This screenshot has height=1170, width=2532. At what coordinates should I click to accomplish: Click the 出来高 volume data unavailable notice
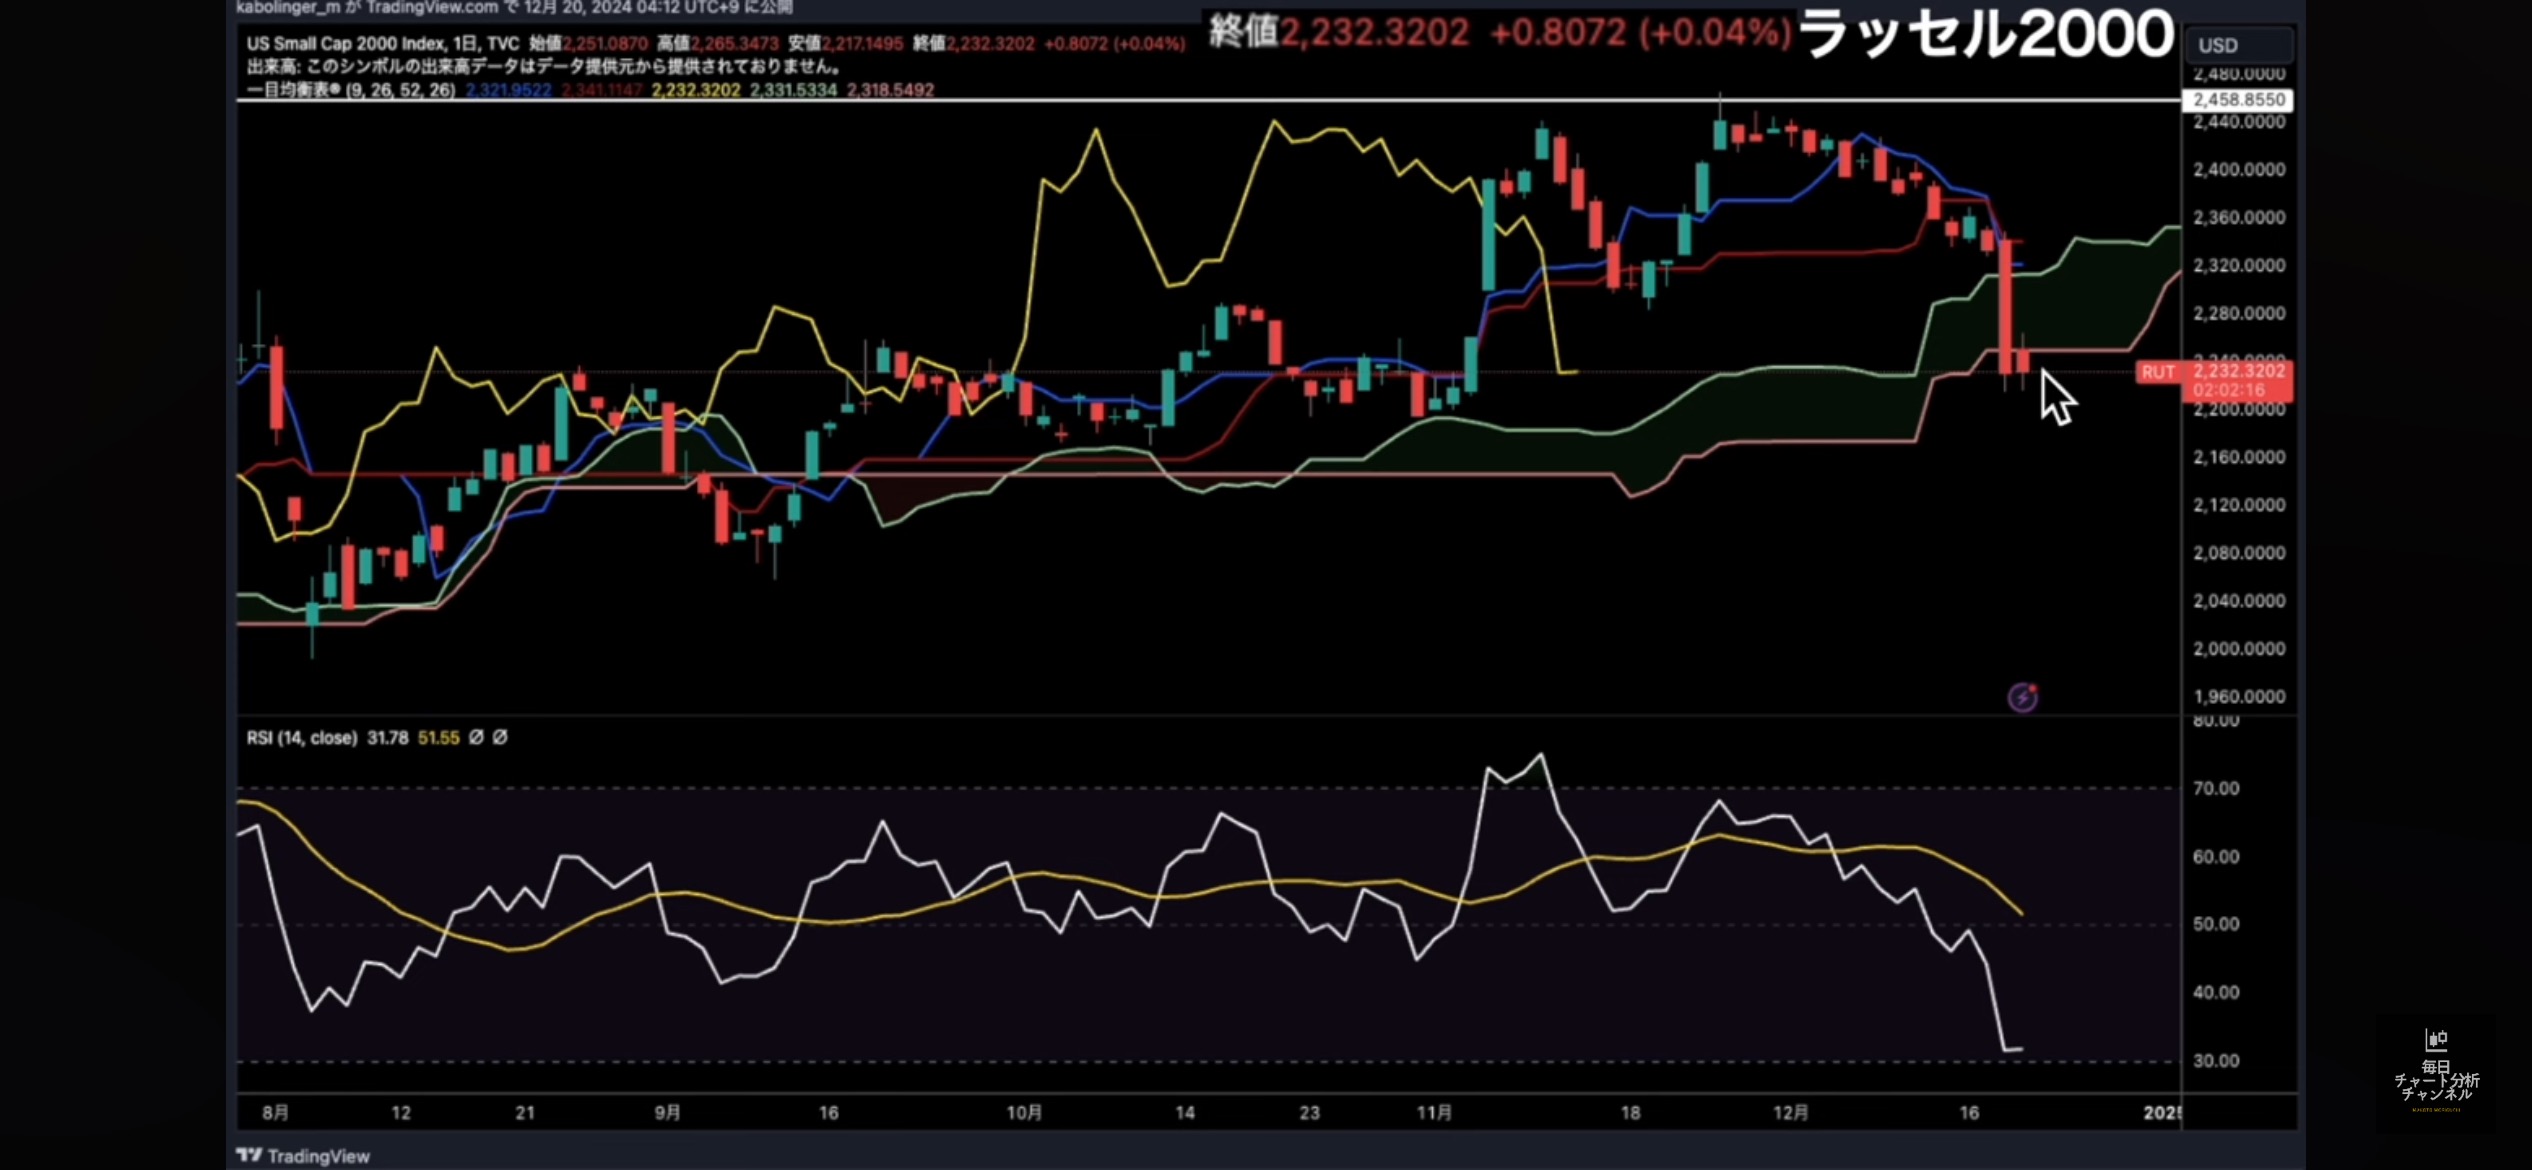pos(543,67)
